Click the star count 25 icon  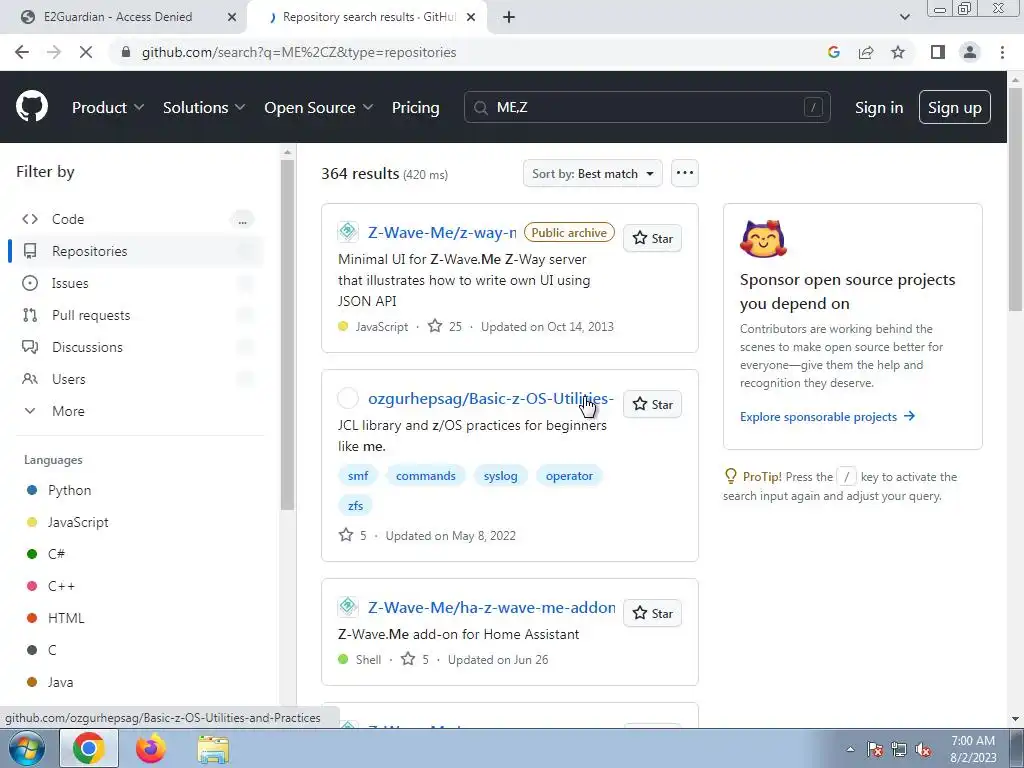pyautogui.click(x=435, y=326)
